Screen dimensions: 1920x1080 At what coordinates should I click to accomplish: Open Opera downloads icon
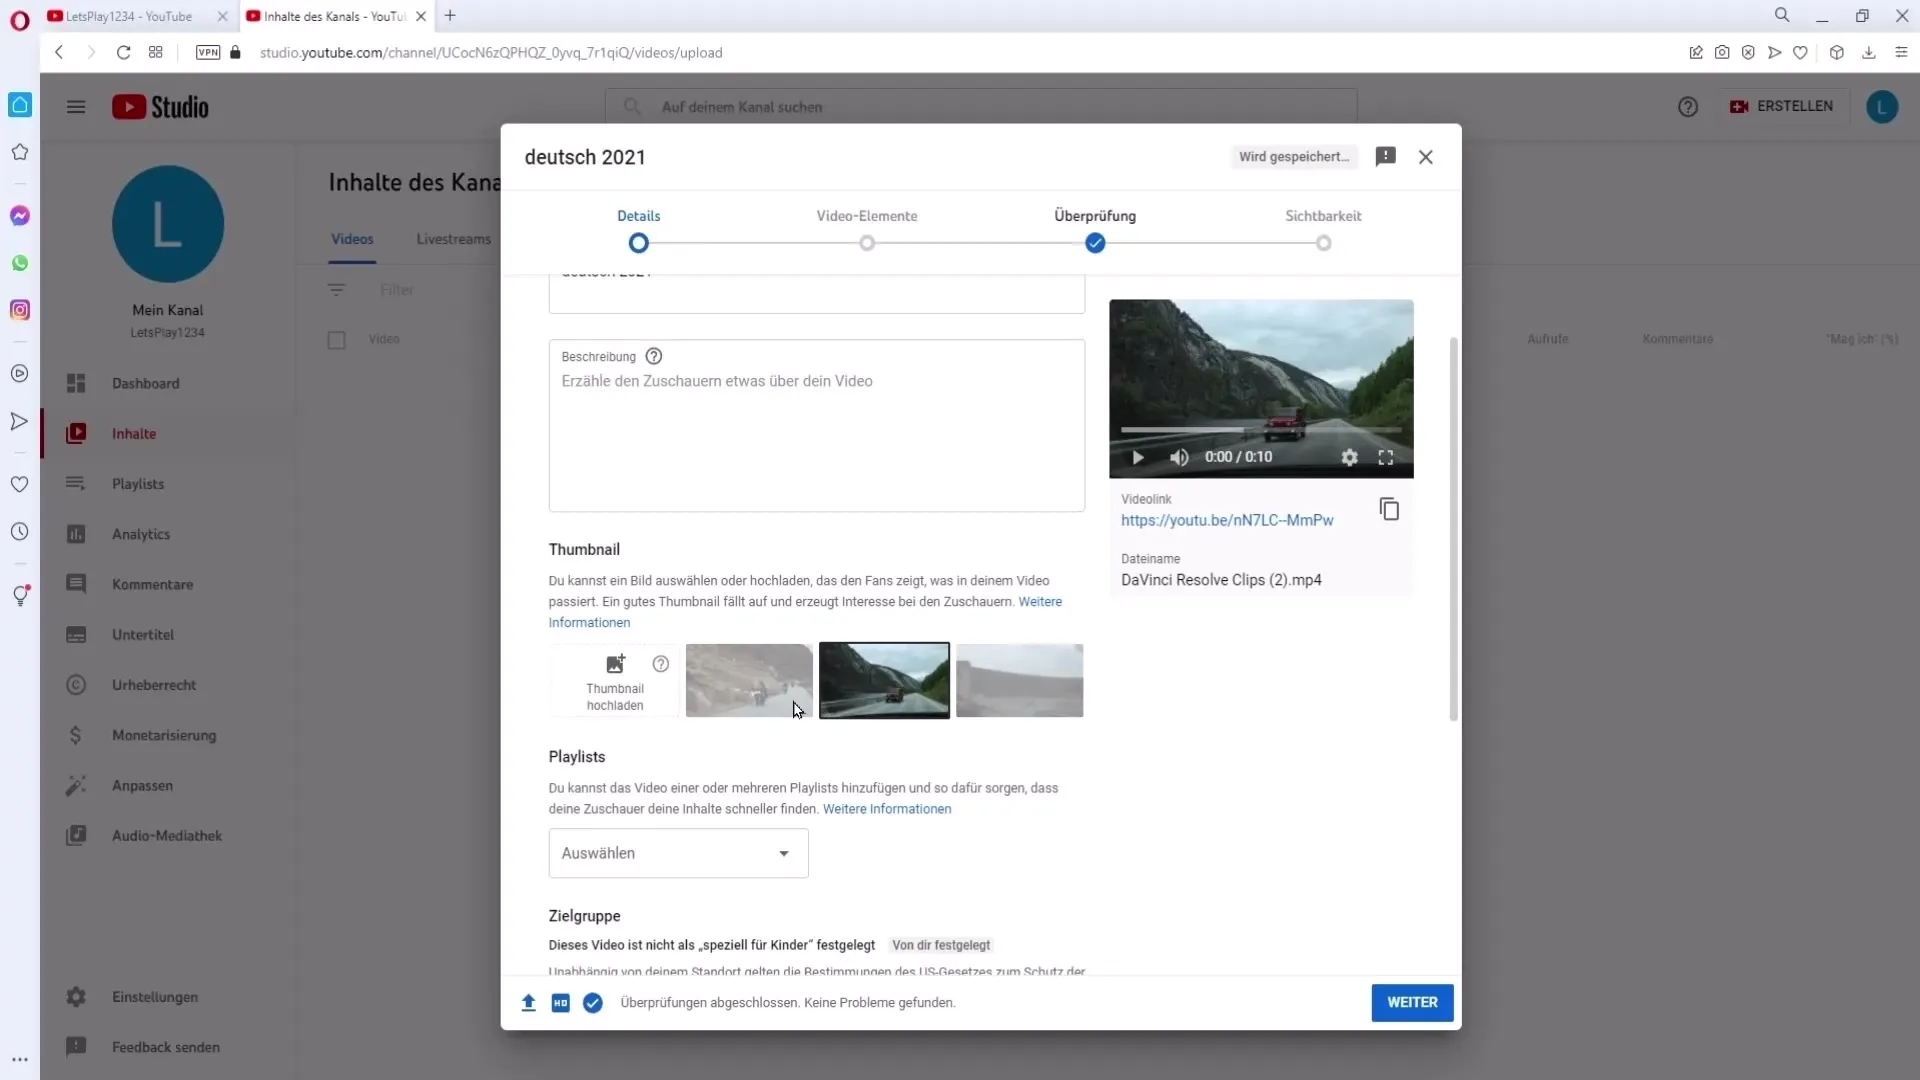pos(1868,52)
